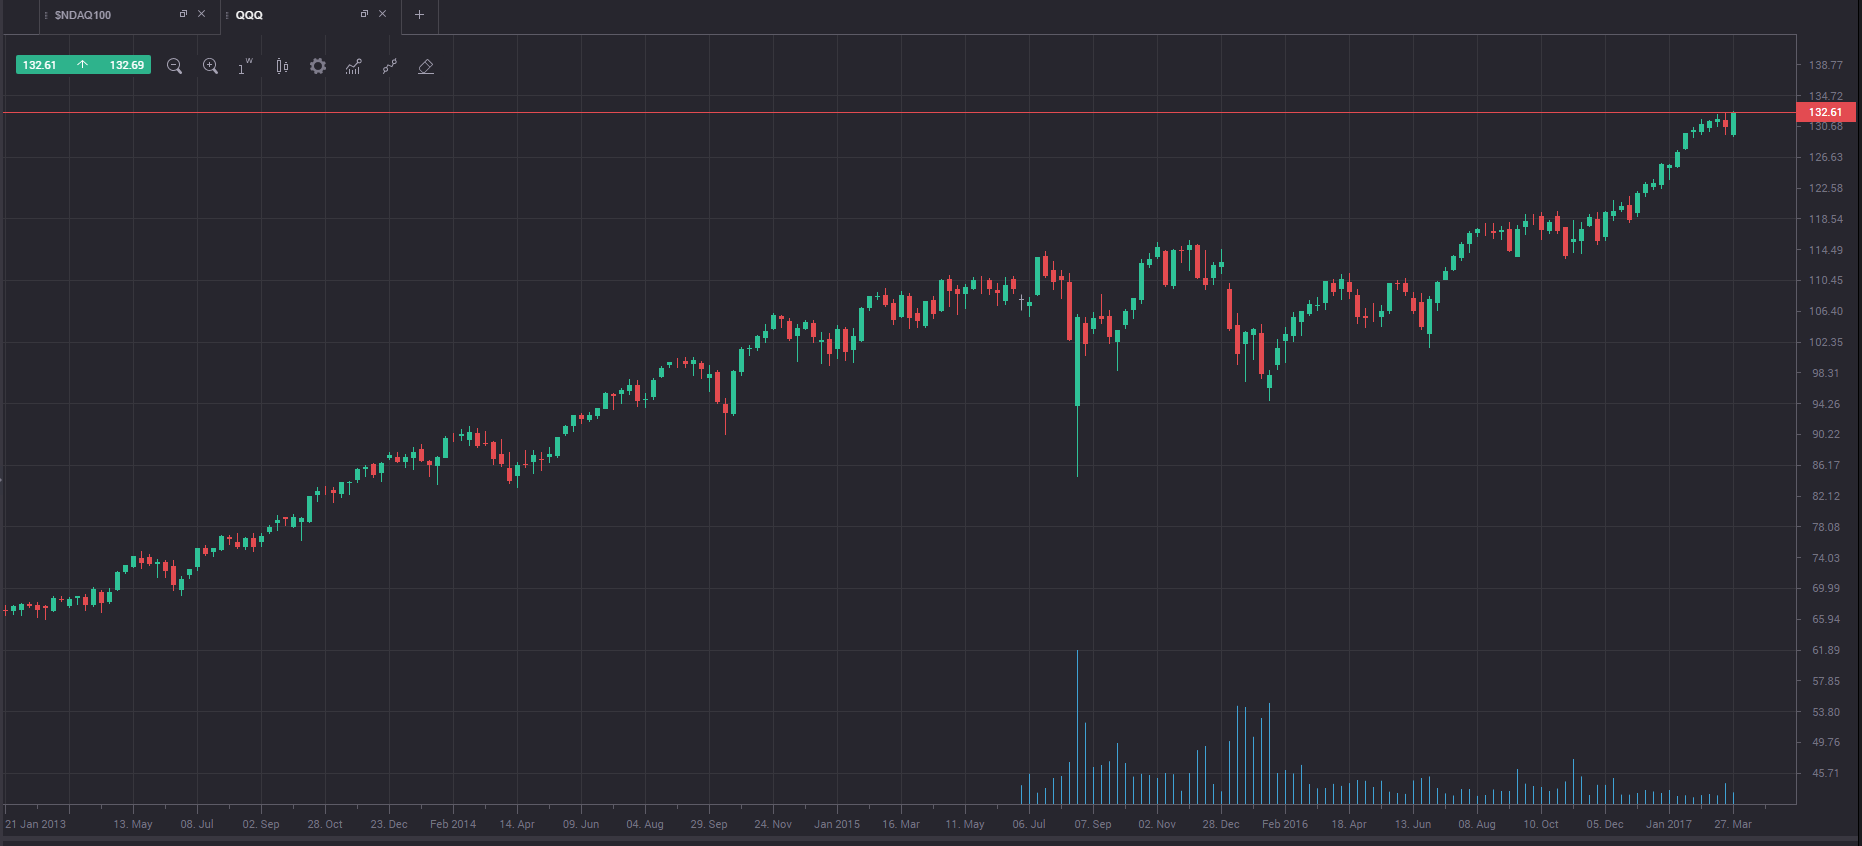Screen dimensions: 1862x846
Task: Detach the $NDAQ100 tab into new window
Action: click(183, 14)
